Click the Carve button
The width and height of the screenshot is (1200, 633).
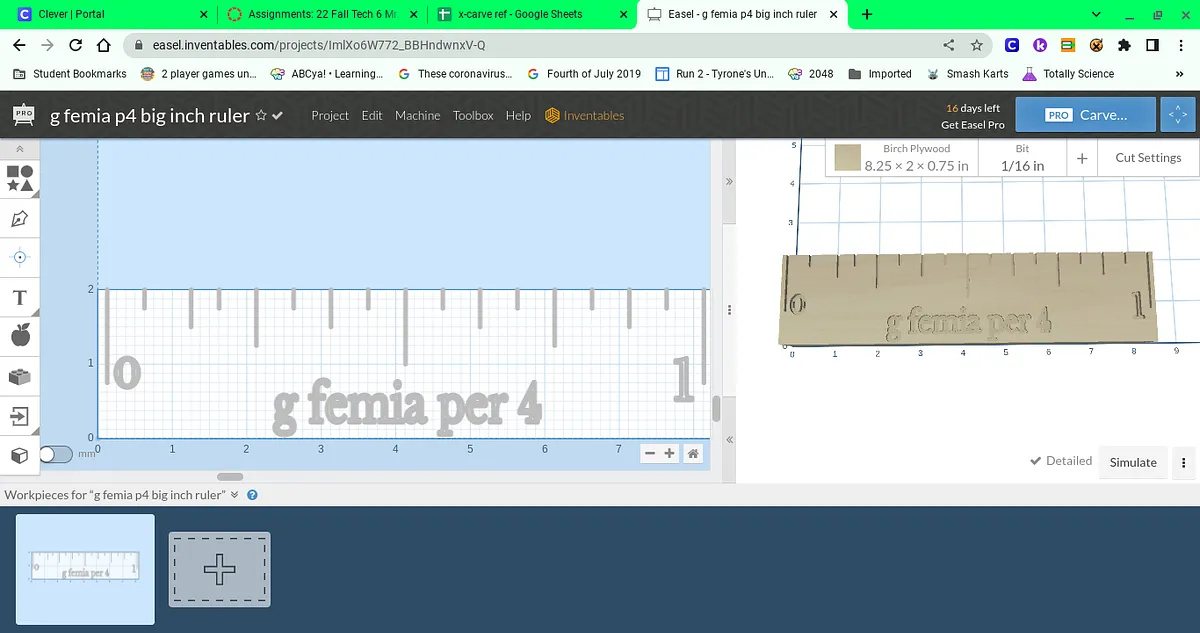(x=1085, y=115)
